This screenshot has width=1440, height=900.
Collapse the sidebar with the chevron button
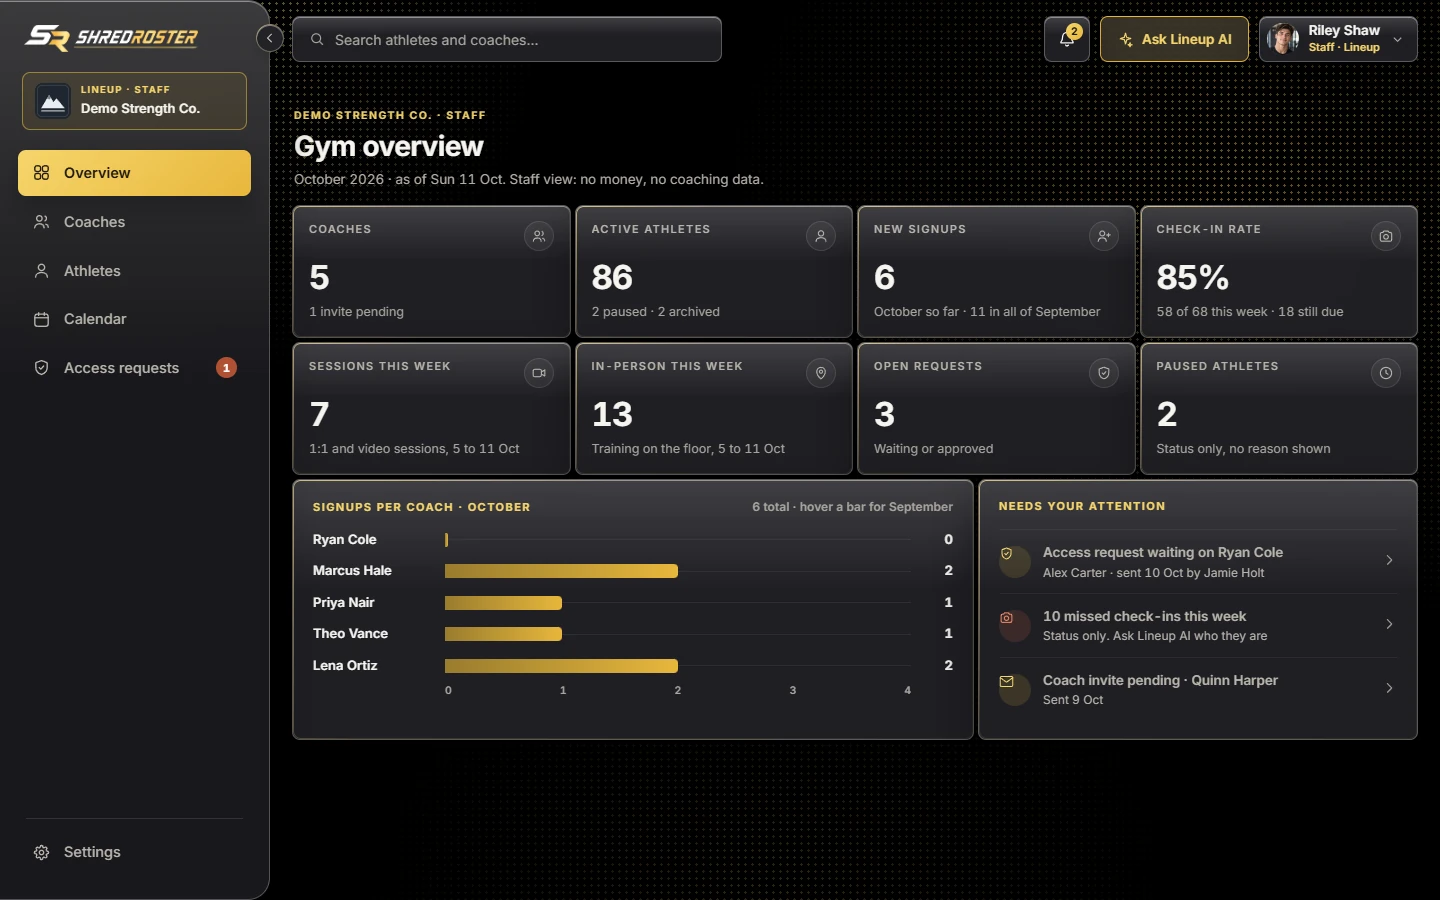[x=269, y=38]
